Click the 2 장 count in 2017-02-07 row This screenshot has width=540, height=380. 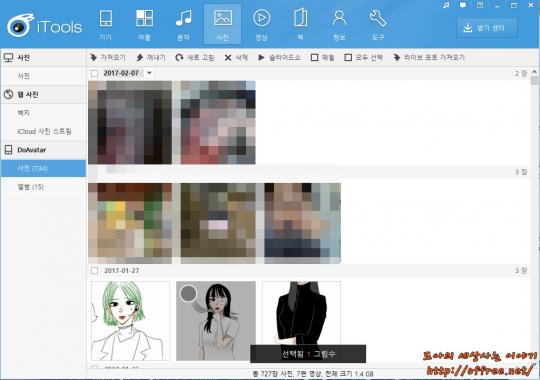tap(521, 73)
